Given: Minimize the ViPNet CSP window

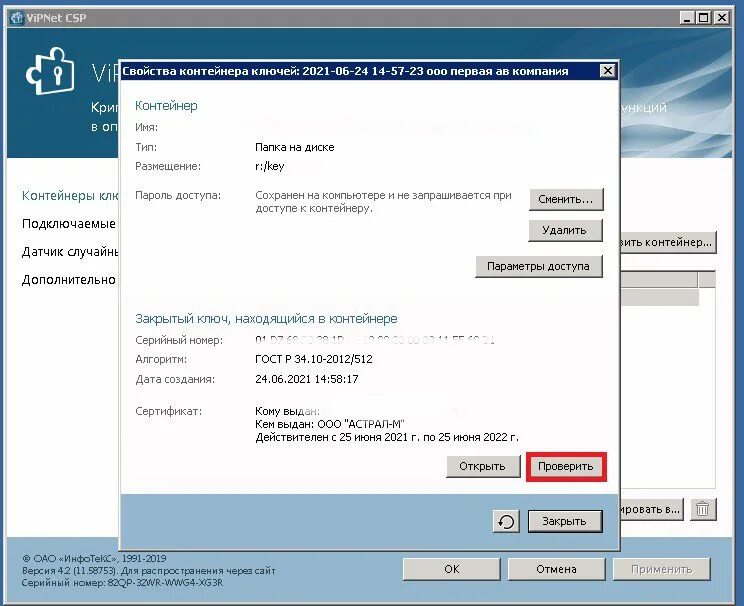Looking at the screenshot, I should coord(687,18).
